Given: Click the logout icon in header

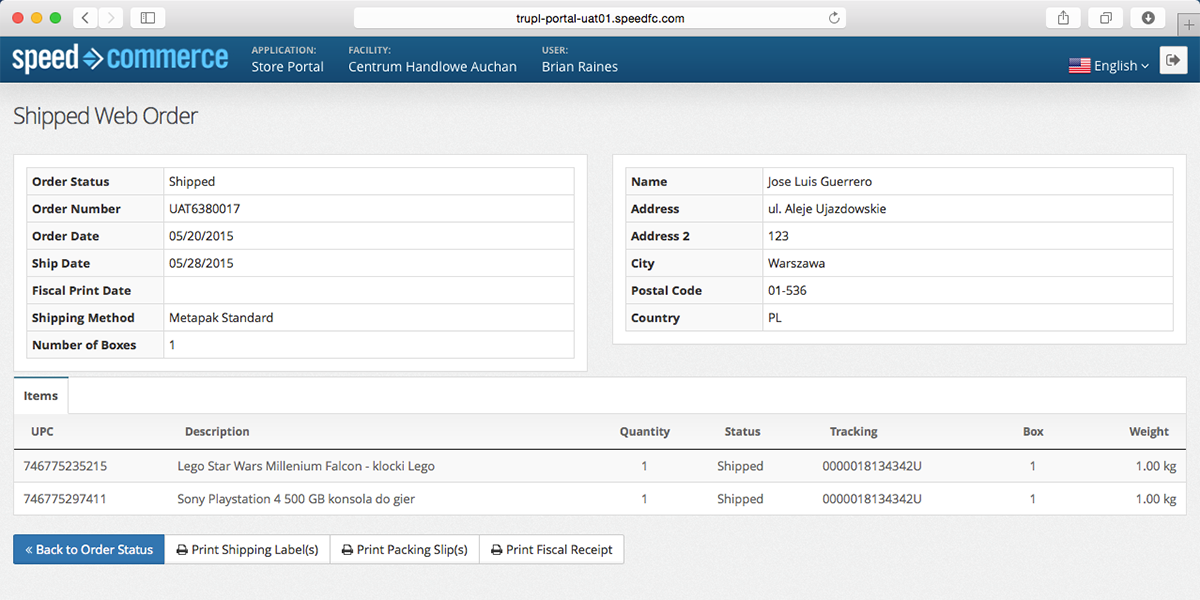Looking at the screenshot, I should click(1172, 61).
